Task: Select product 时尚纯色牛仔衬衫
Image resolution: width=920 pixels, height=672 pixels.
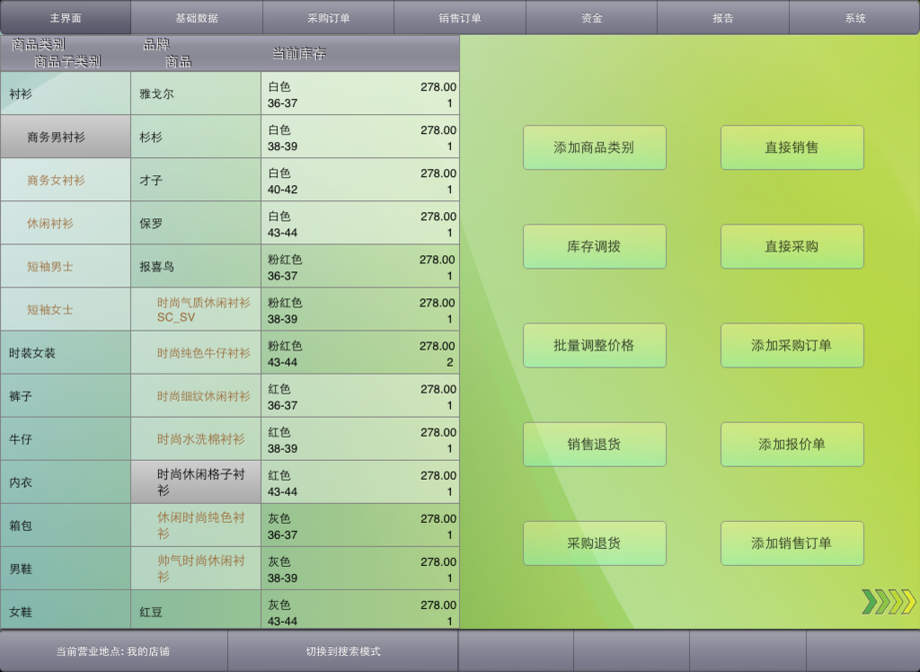Action: pos(203,353)
